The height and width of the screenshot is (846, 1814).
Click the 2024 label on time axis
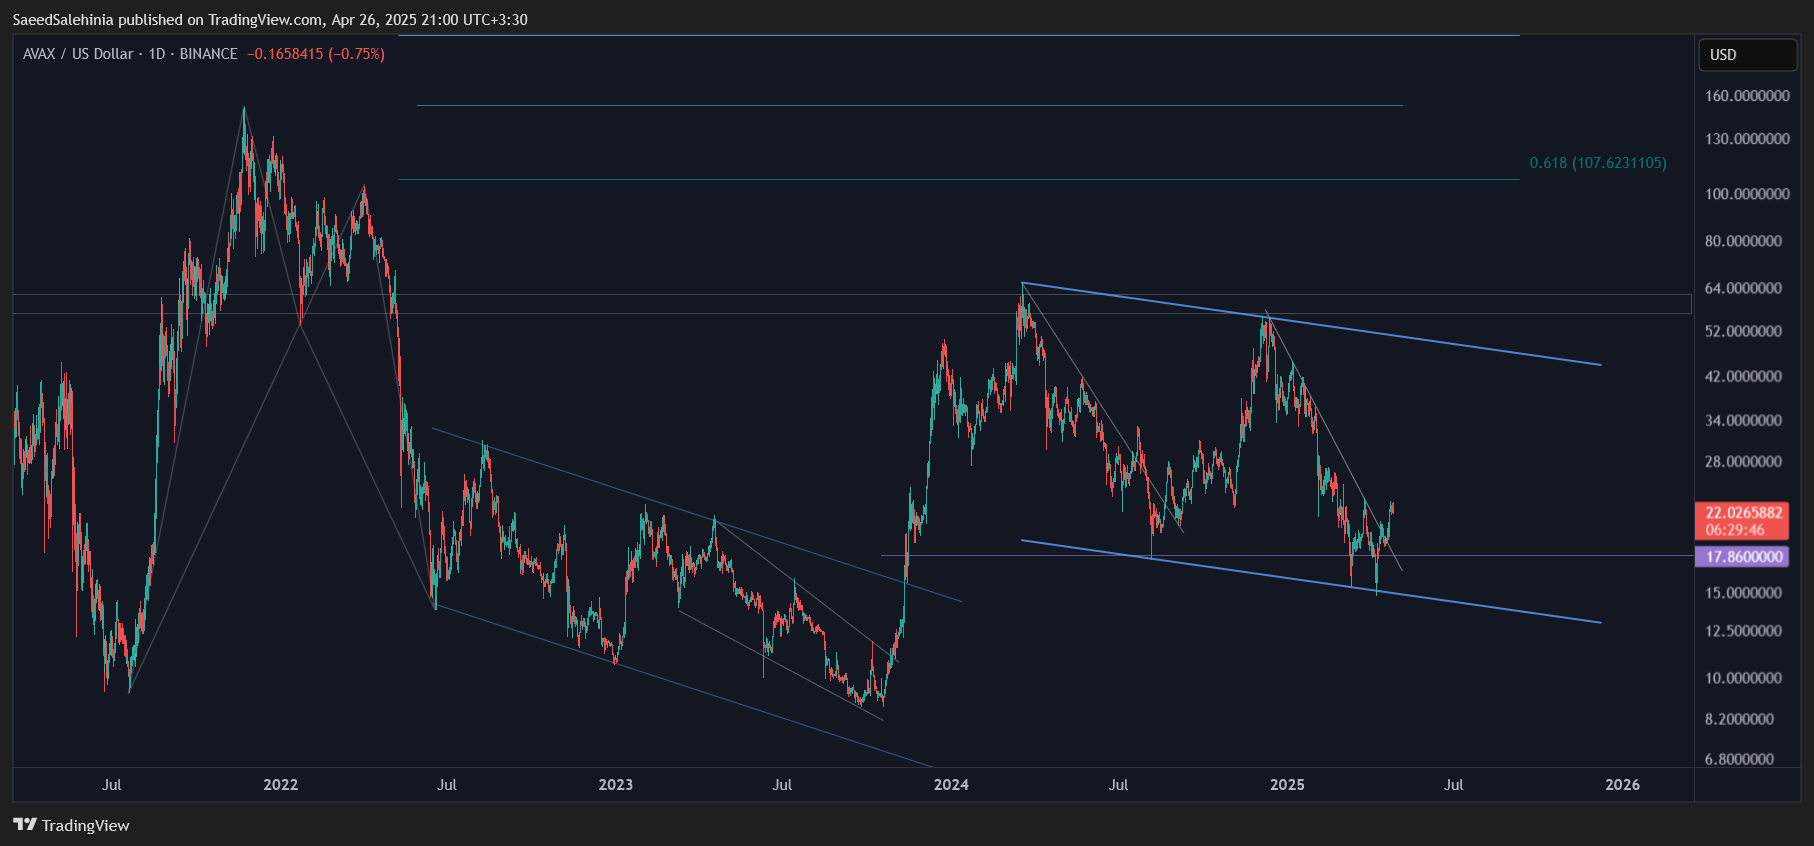[x=951, y=785]
